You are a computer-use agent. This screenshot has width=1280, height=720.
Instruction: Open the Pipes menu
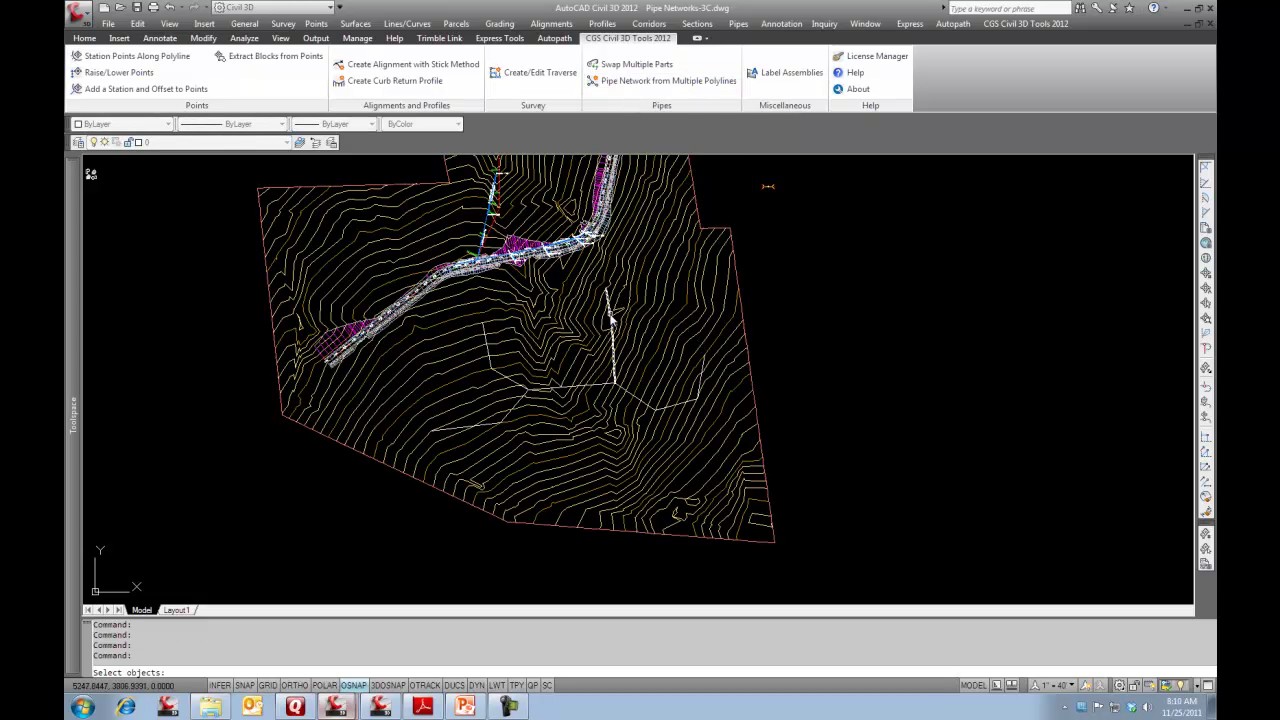pyautogui.click(x=738, y=24)
